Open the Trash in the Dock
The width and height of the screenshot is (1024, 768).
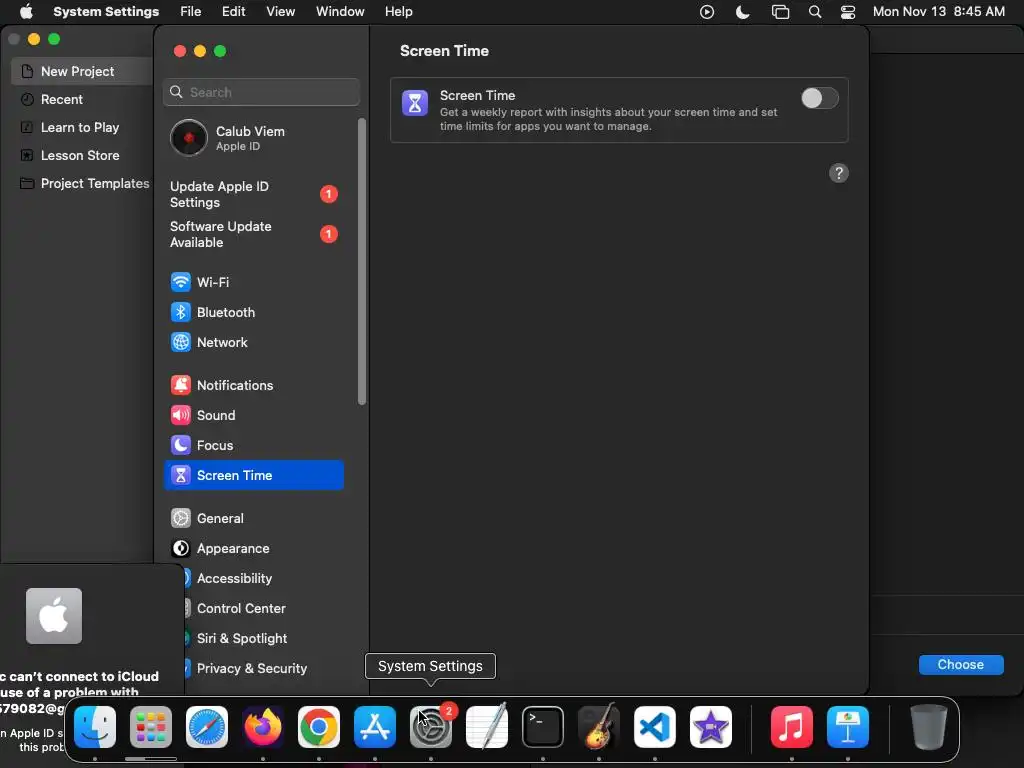(929, 727)
